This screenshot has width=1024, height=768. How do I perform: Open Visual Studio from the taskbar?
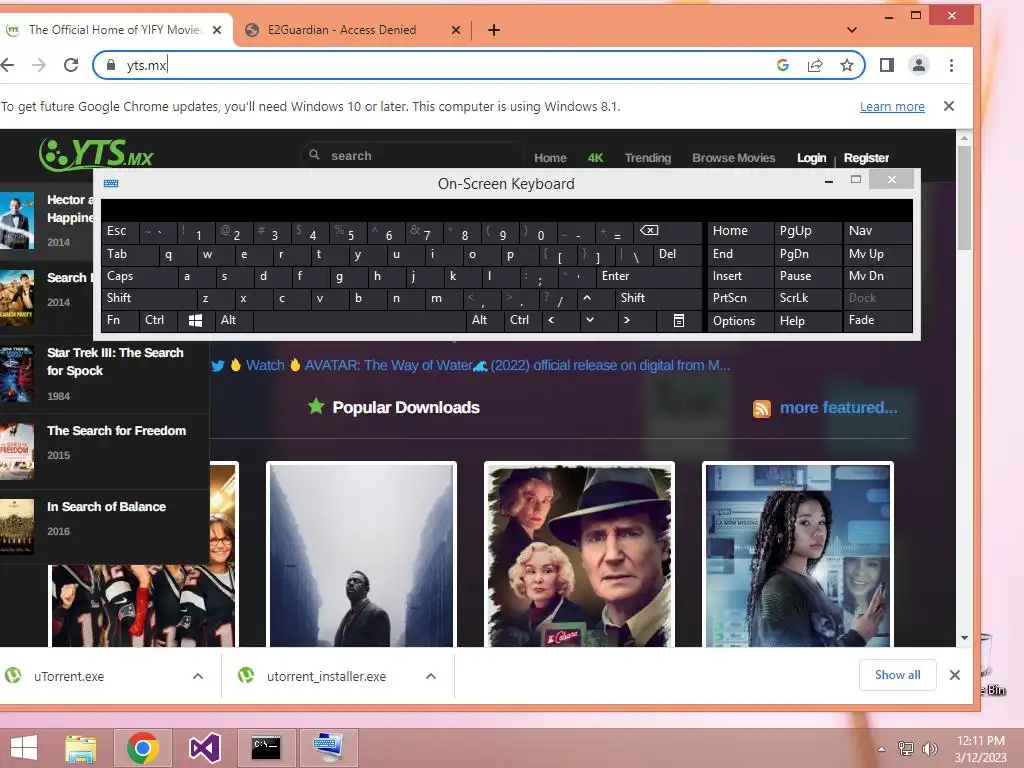click(x=204, y=748)
